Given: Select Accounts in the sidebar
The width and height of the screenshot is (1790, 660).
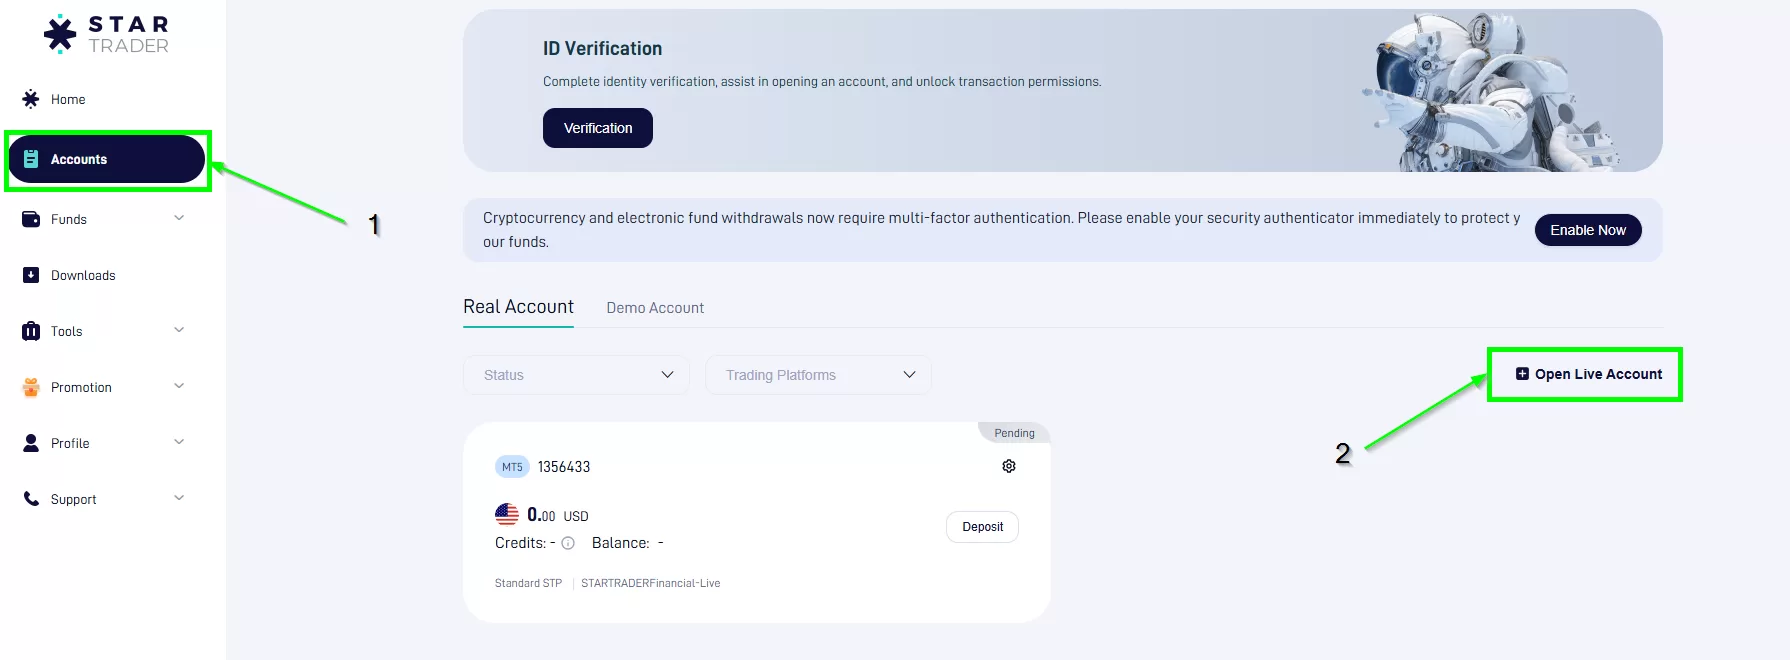Looking at the screenshot, I should 106,159.
